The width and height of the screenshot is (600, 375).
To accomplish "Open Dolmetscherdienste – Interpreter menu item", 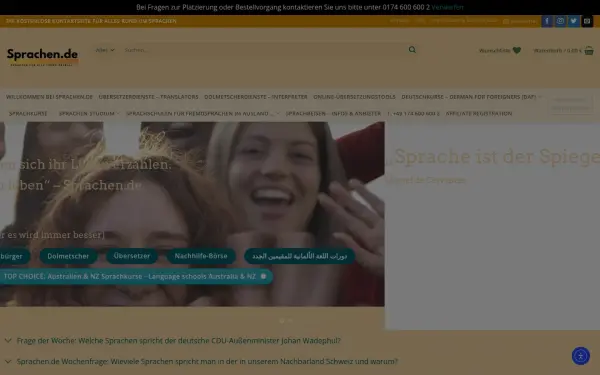I will click(x=256, y=97).
